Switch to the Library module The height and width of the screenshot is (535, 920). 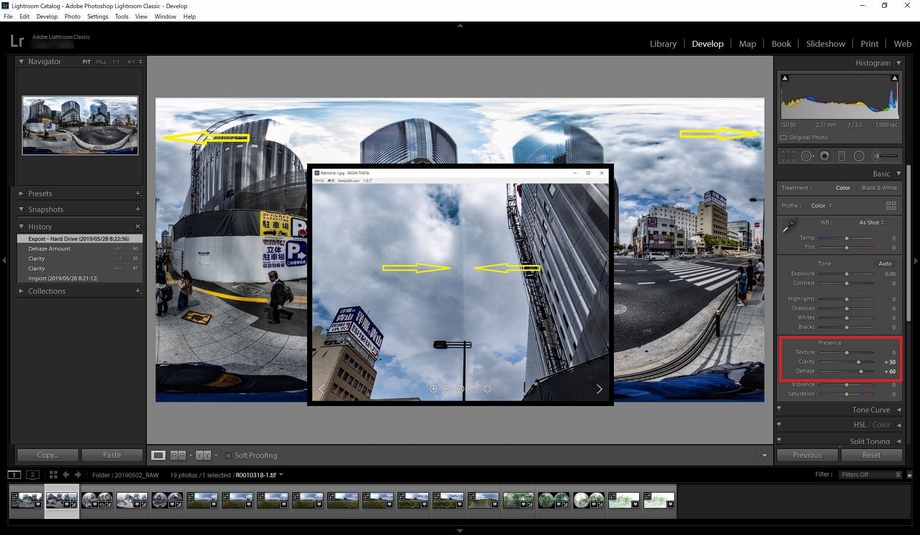click(x=663, y=44)
